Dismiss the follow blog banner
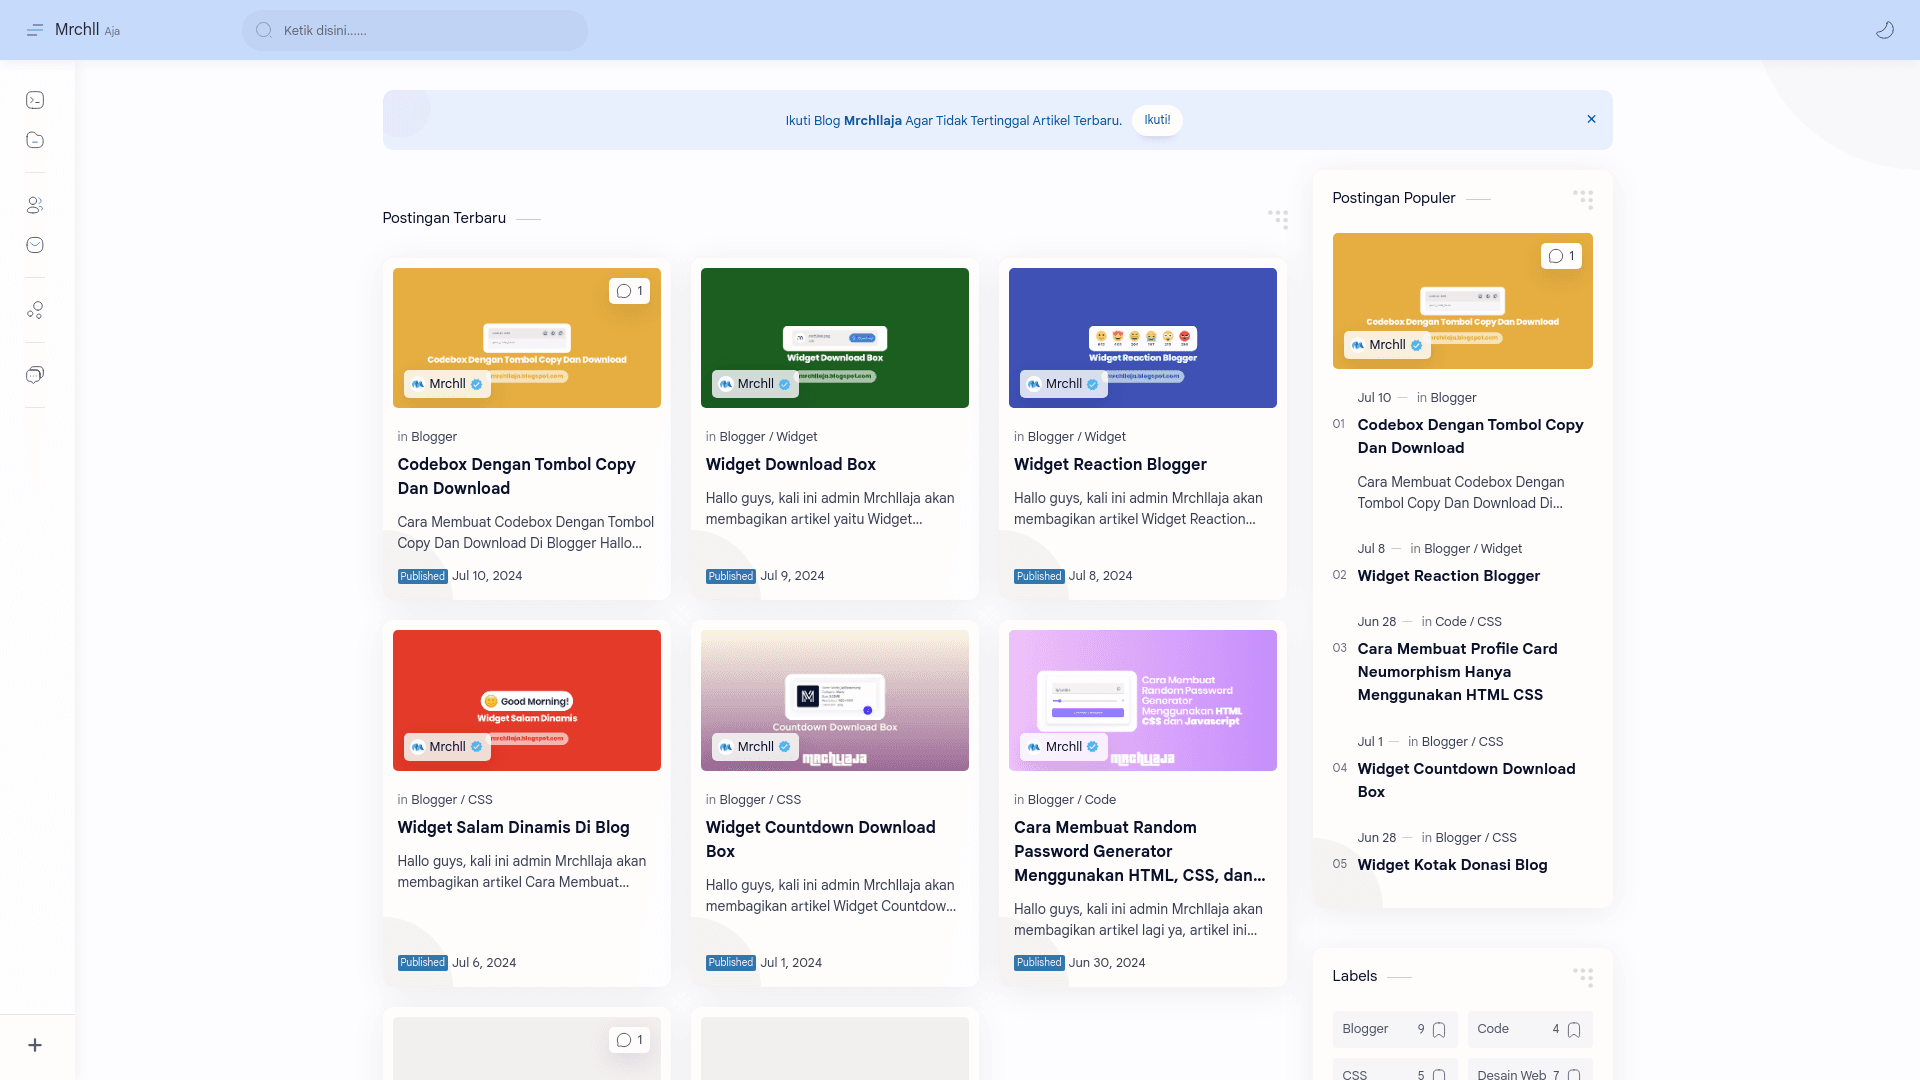The image size is (1920, 1080). pos(1591,119)
